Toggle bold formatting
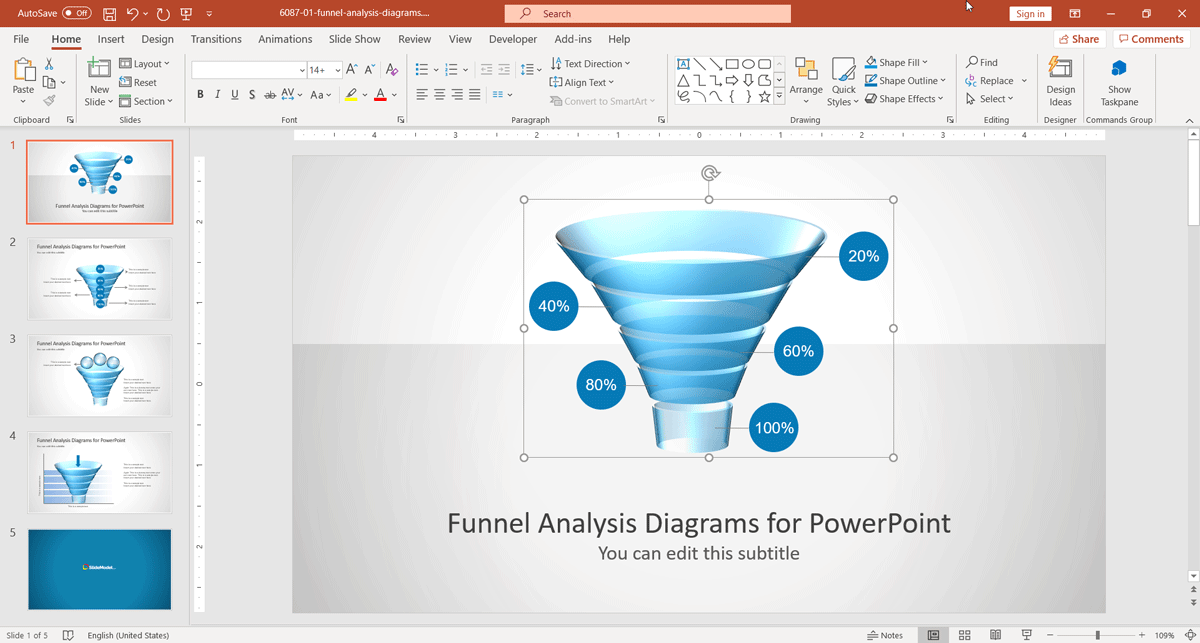 coord(200,95)
